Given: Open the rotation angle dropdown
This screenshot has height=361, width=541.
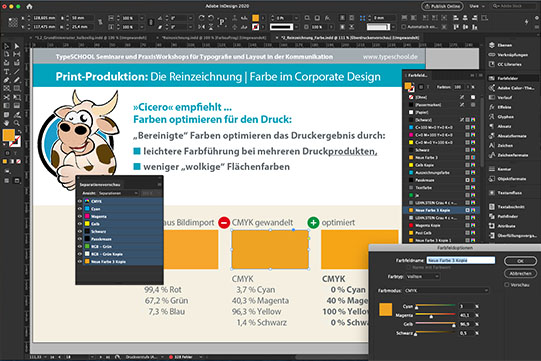Looking at the screenshot, I should point(190,18).
